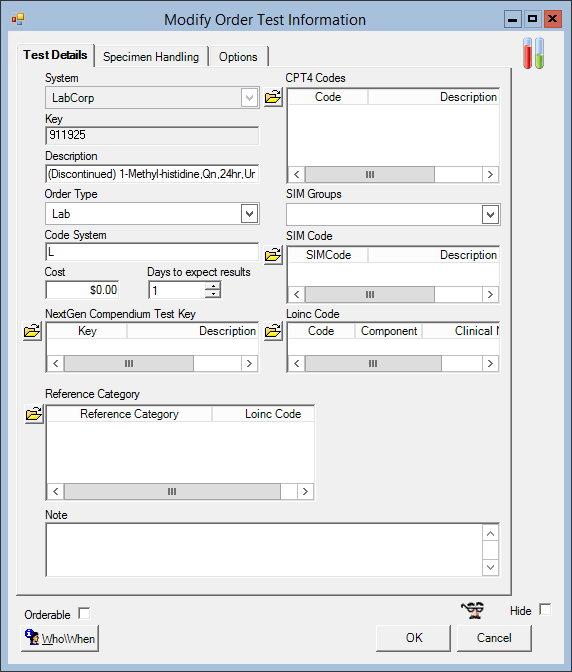
Task: Click NextGen Compendium Key column header
Action: [87, 331]
